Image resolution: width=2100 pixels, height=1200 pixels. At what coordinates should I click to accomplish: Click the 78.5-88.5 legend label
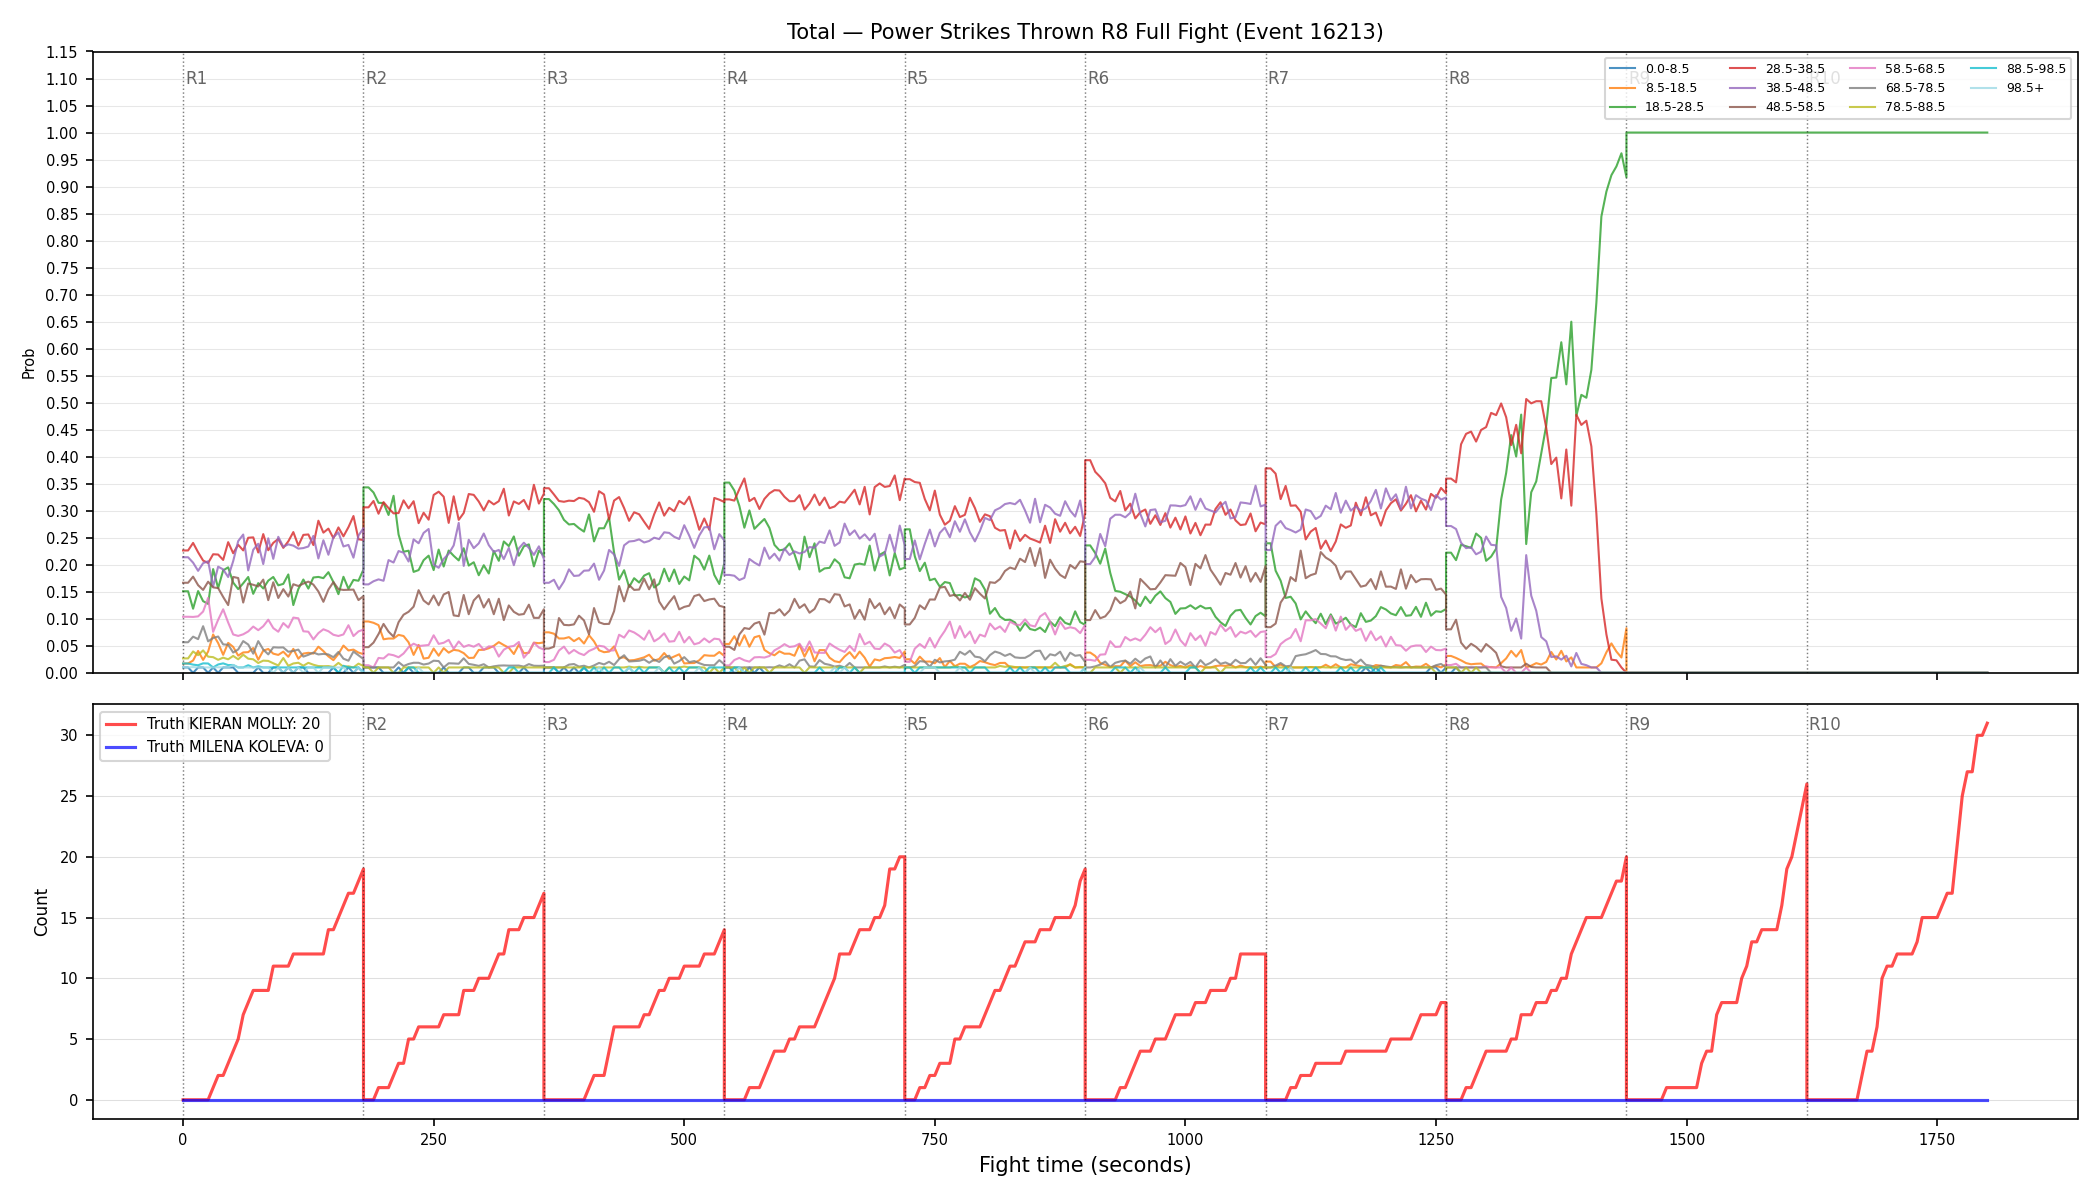(x=1915, y=107)
